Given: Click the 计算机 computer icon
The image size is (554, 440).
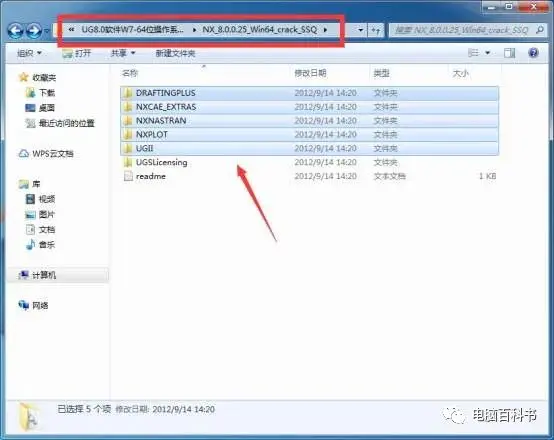Looking at the screenshot, I should (24, 275).
